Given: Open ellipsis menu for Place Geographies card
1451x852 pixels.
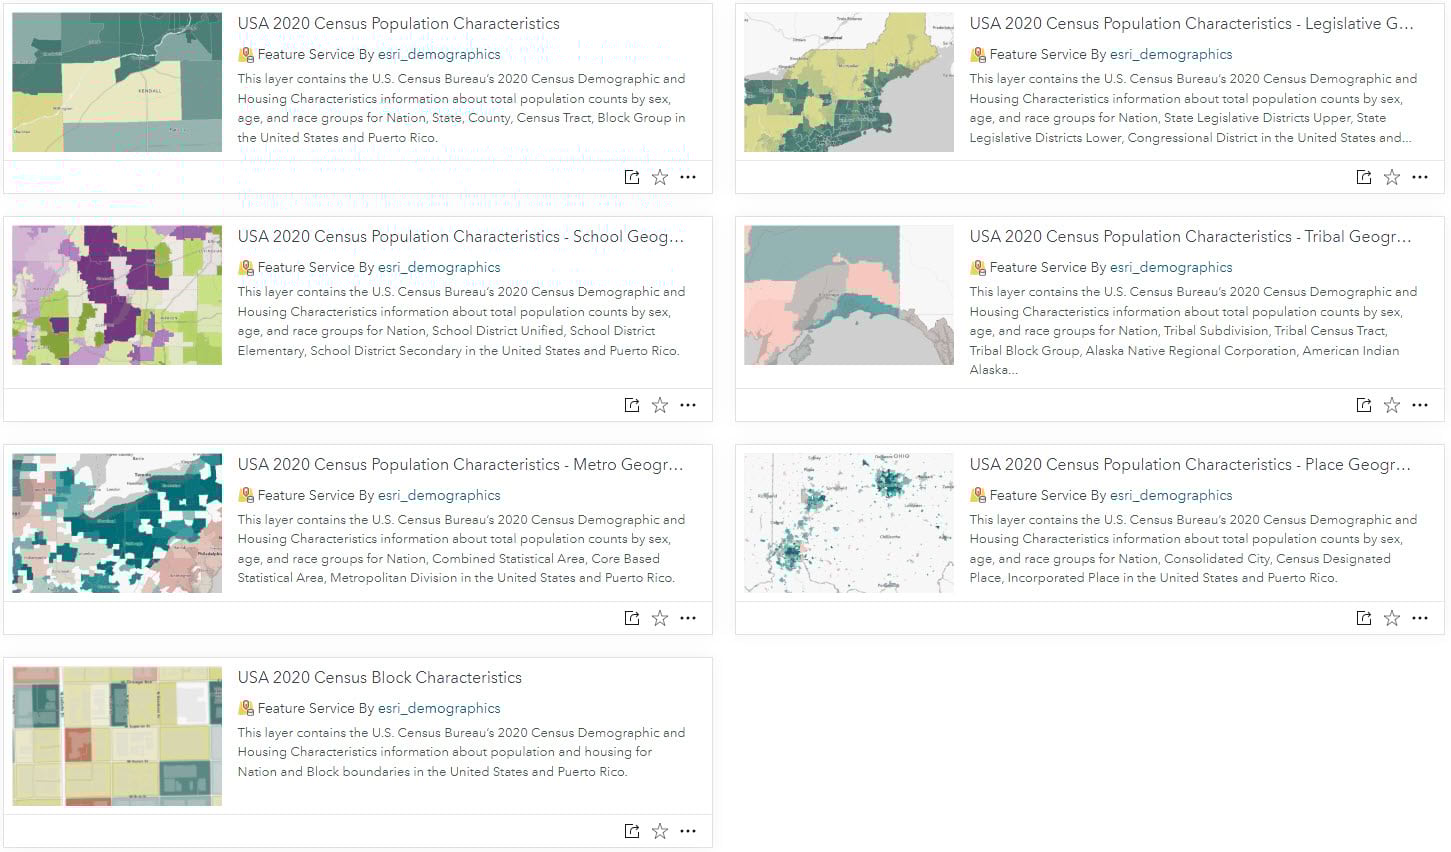Looking at the screenshot, I should tap(1420, 618).
